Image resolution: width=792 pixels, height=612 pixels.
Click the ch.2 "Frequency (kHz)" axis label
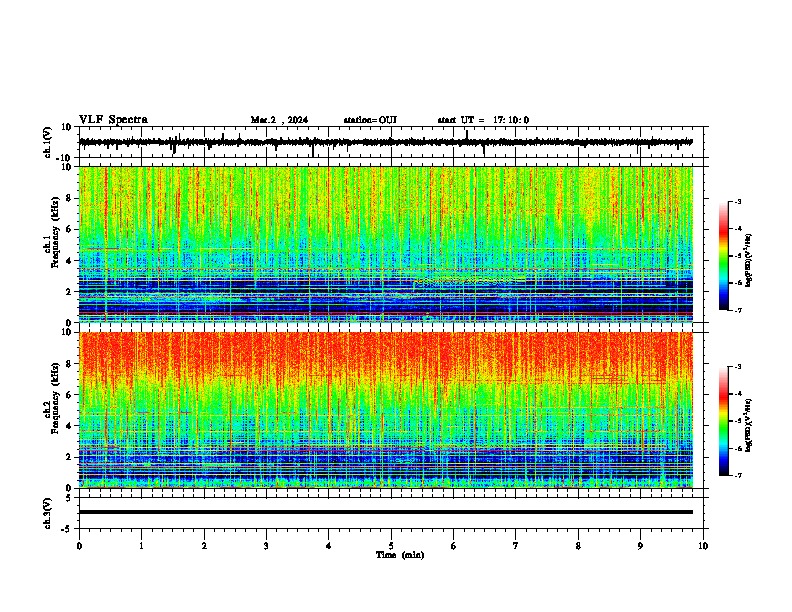[x=54, y=398]
